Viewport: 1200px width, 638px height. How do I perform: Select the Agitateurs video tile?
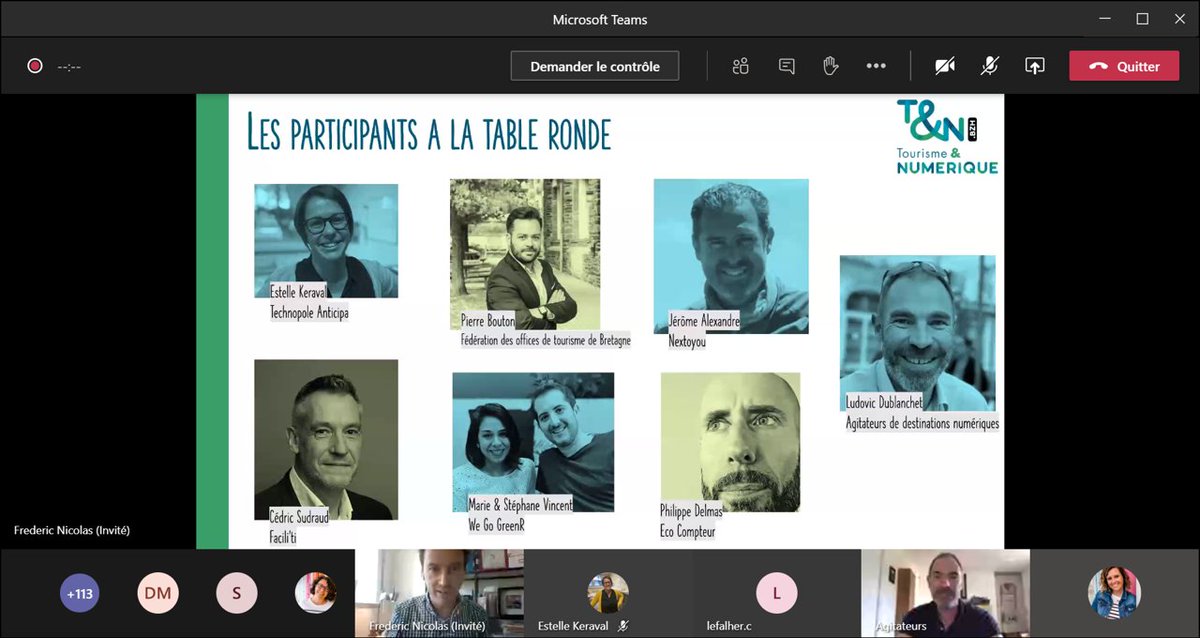click(946, 592)
